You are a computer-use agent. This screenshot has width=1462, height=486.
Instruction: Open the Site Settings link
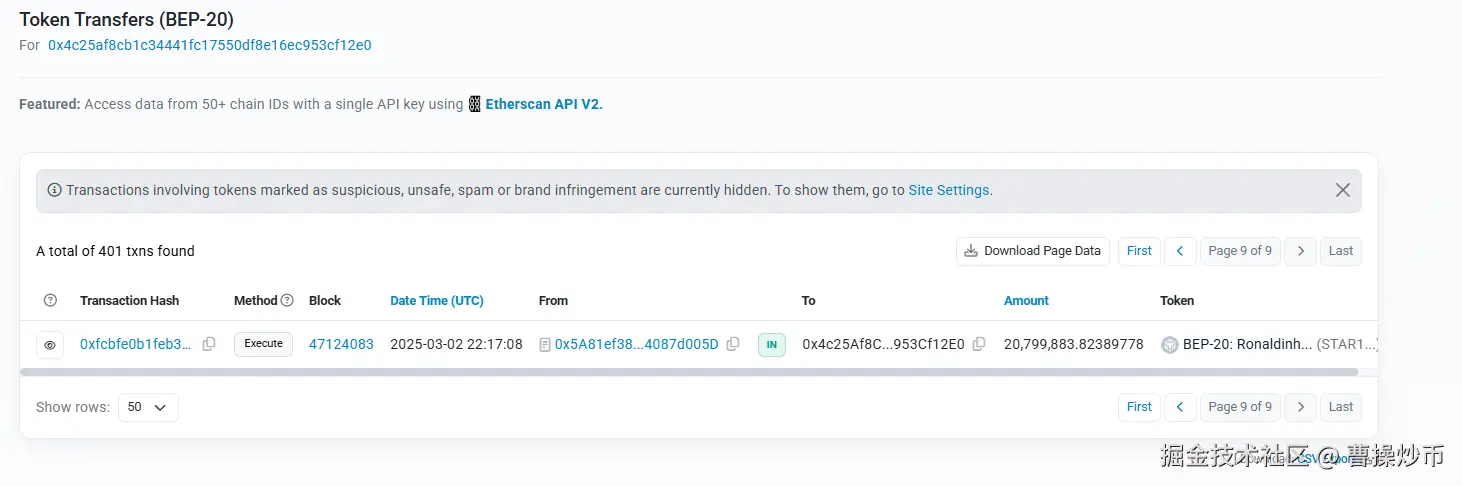(948, 190)
